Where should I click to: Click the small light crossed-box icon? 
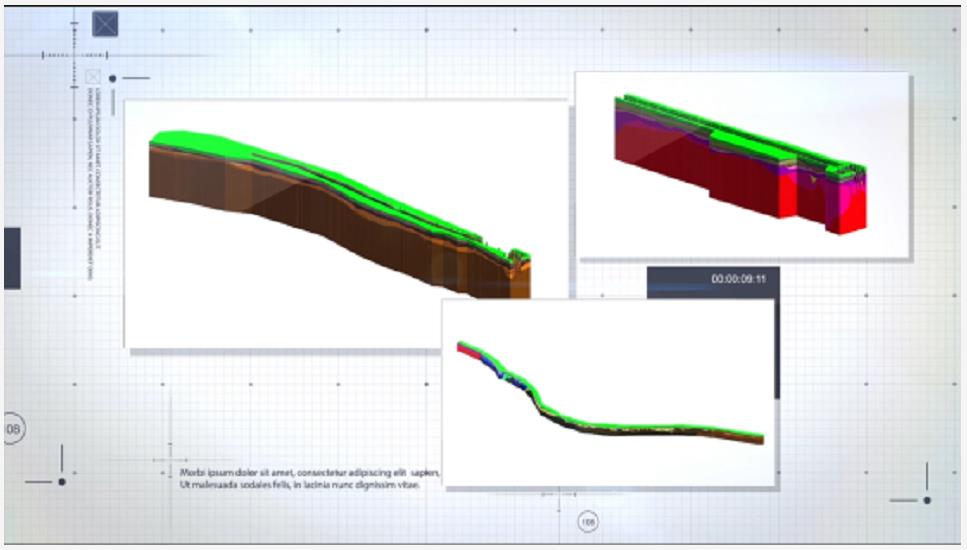coord(93,77)
